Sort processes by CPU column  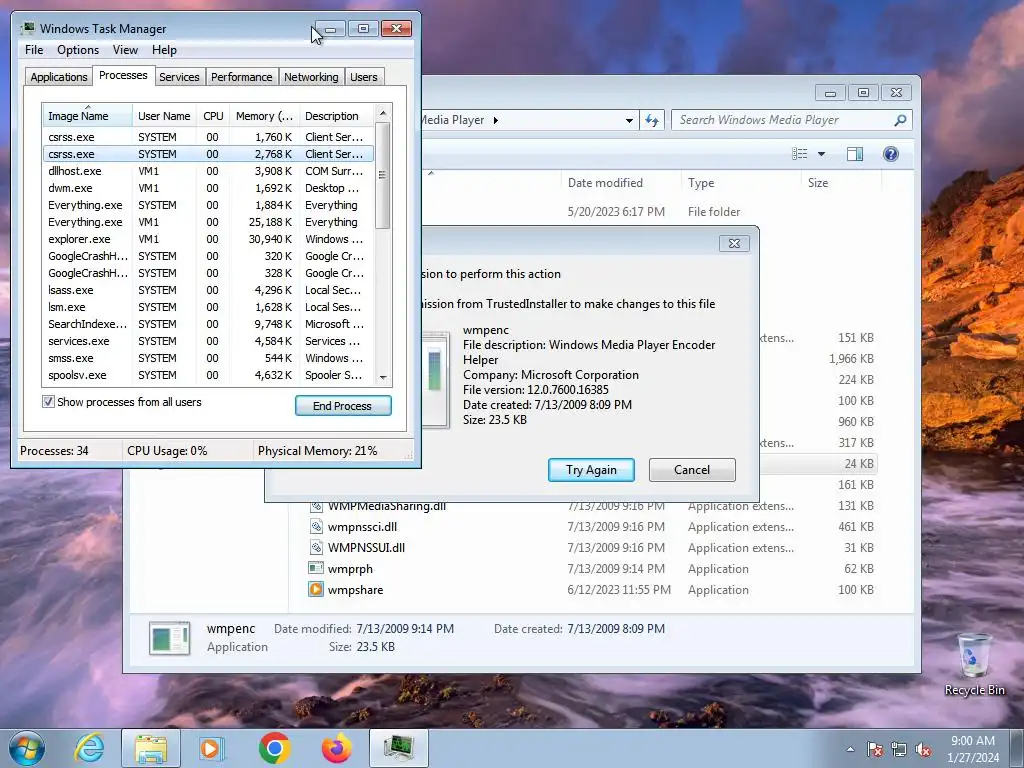pos(213,116)
